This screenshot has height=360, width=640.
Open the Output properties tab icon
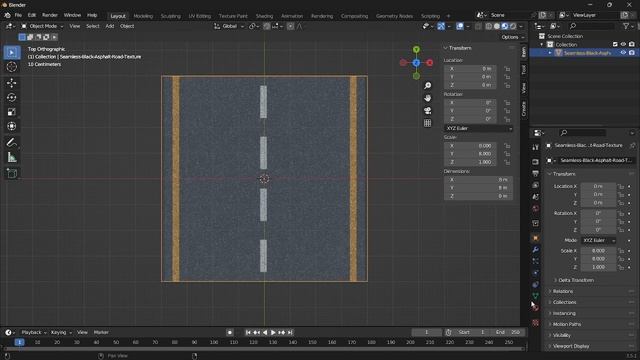tap(536, 173)
